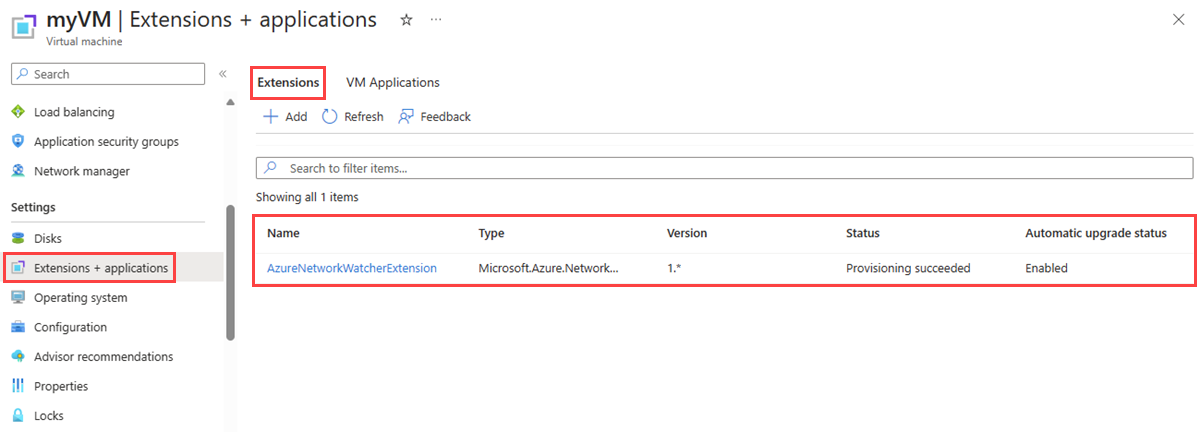Select the Extensions tab
The image size is (1200, 432).
coord(288,83)
